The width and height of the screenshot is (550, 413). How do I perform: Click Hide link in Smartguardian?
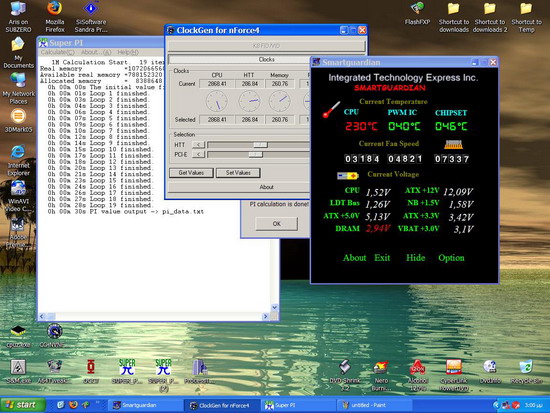(416, 258)
